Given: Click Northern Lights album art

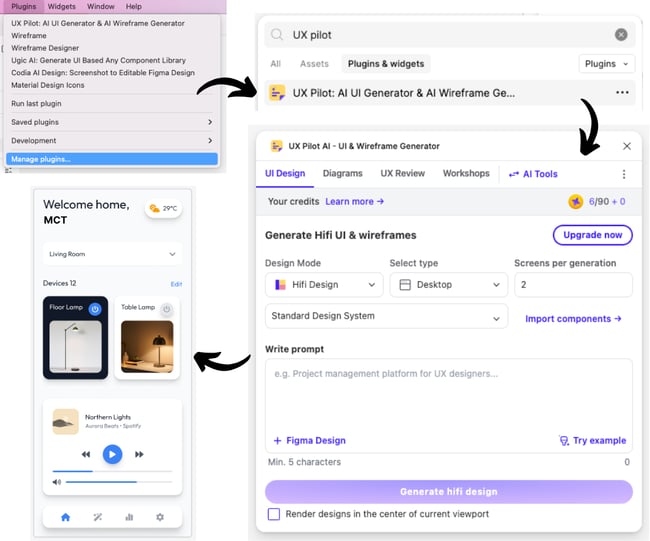Looking at the screenshot, I should coord(65,422).
